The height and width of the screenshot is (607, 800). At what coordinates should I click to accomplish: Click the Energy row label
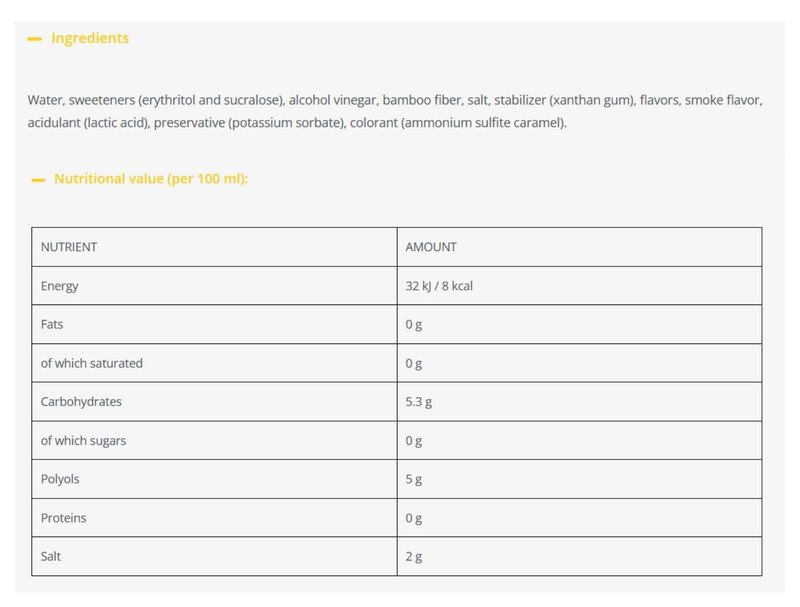pyautogui.click(x=60, y=286)
